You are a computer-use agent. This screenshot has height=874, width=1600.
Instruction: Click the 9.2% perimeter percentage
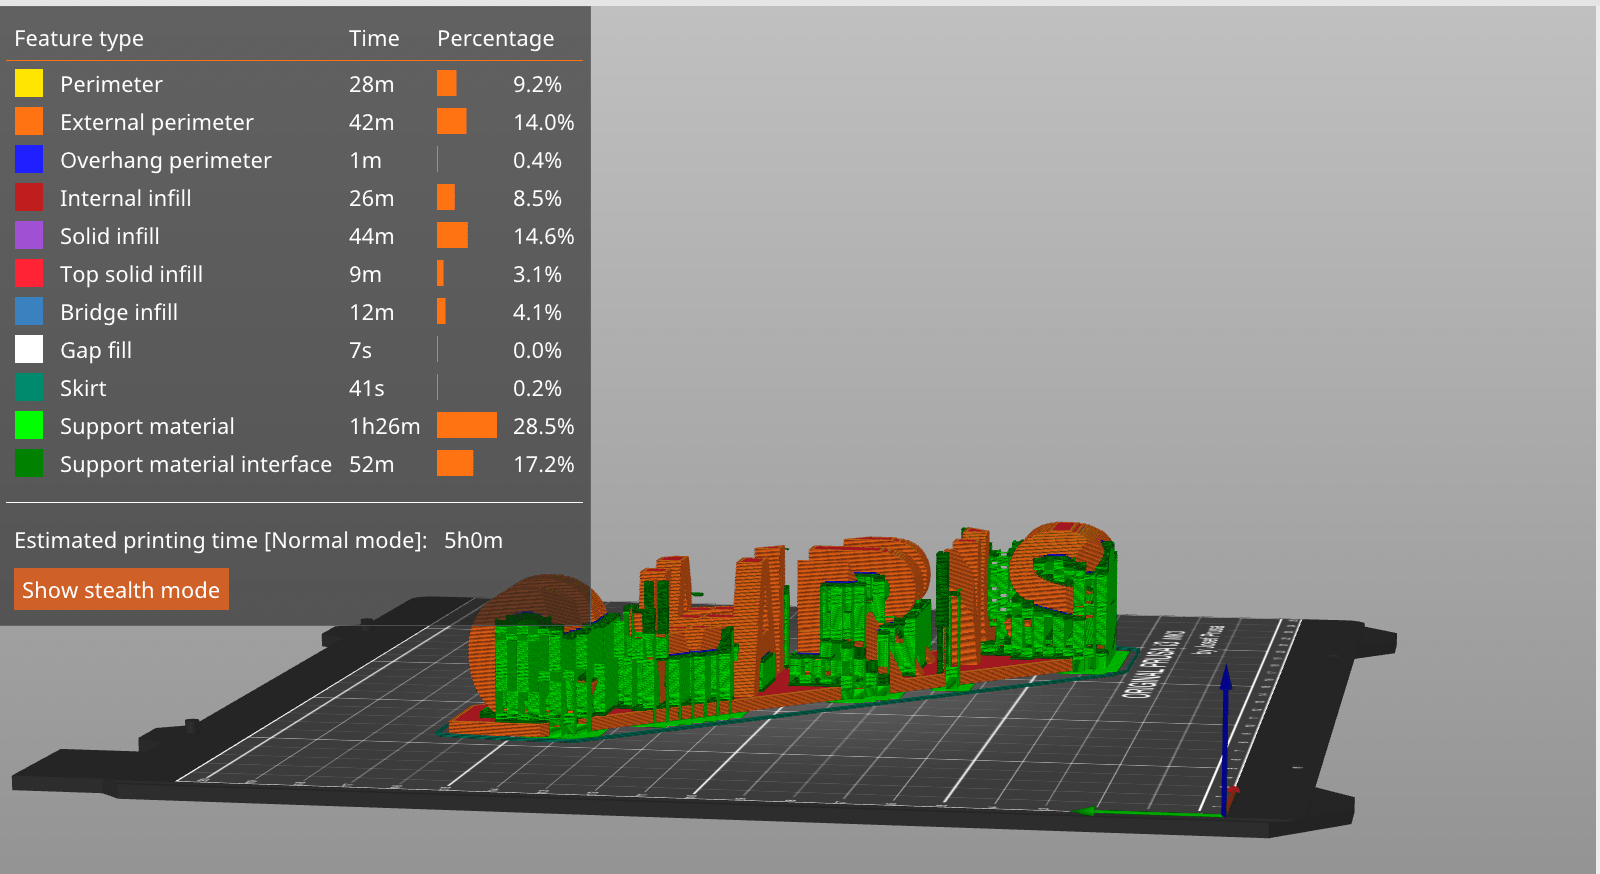[538, 84]
